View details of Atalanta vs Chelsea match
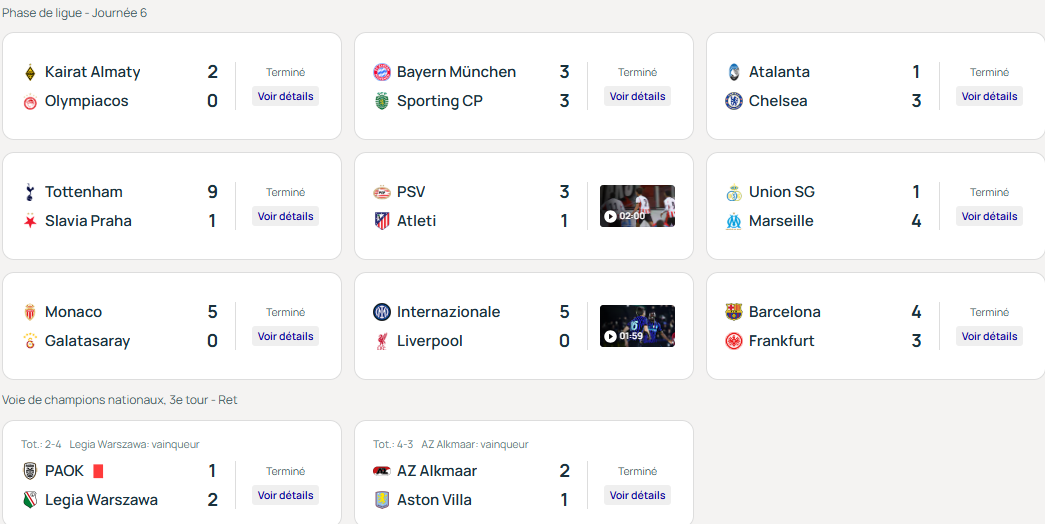This screenshot has height=524, width=1045. point(989,97)
